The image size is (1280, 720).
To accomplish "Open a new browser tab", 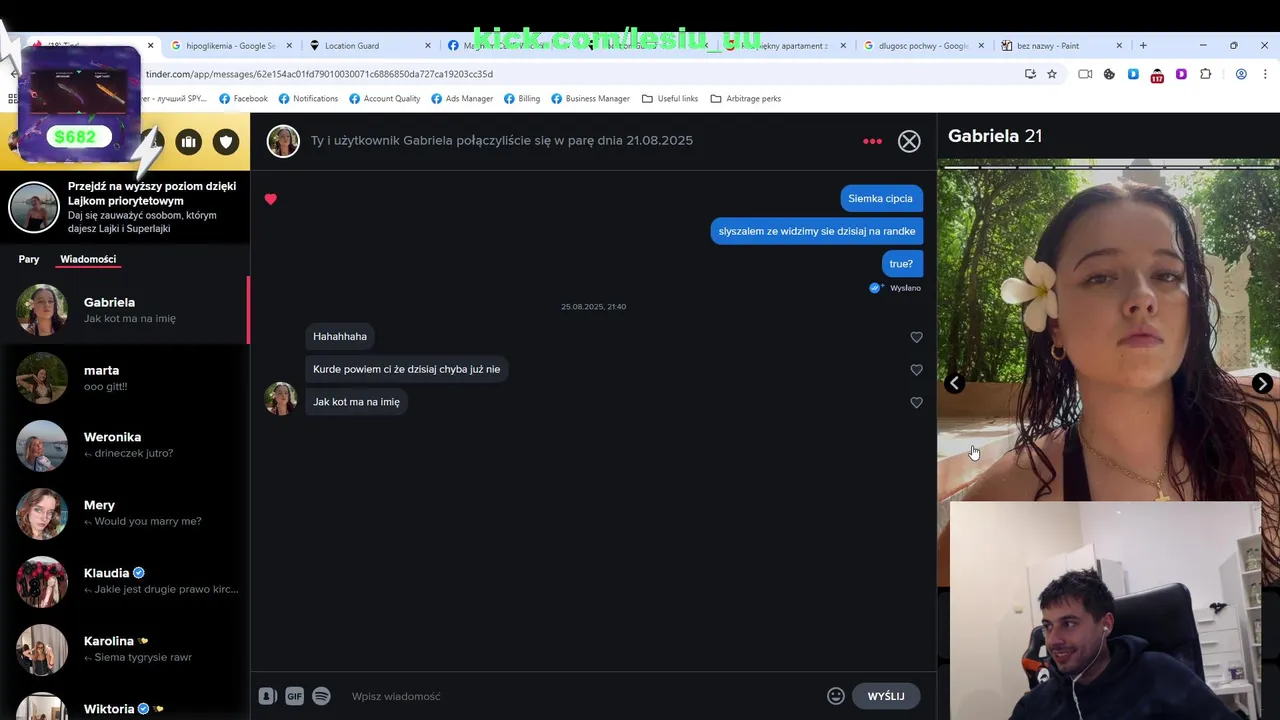I will pyautogui.click(x=1143, y=45).
